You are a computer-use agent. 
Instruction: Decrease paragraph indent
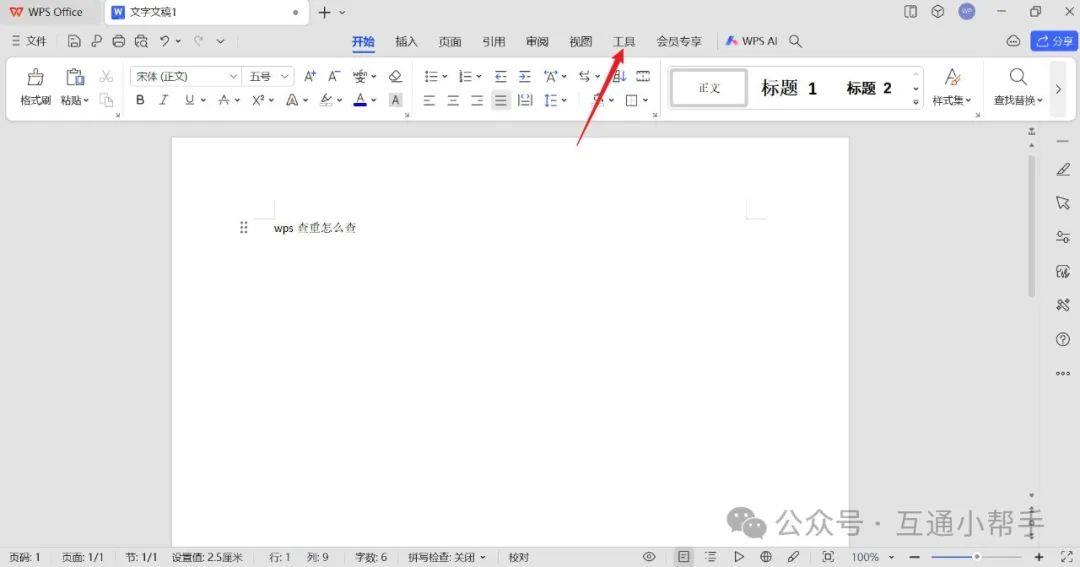click(x=501, y=76)
